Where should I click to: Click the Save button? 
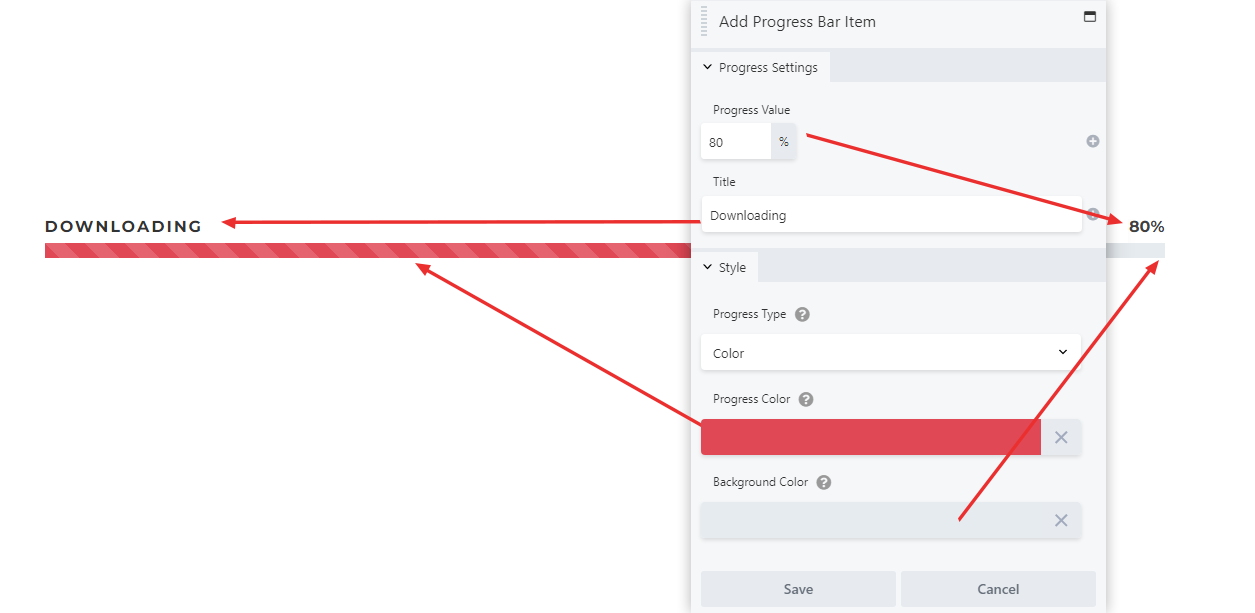coord(798,589)
